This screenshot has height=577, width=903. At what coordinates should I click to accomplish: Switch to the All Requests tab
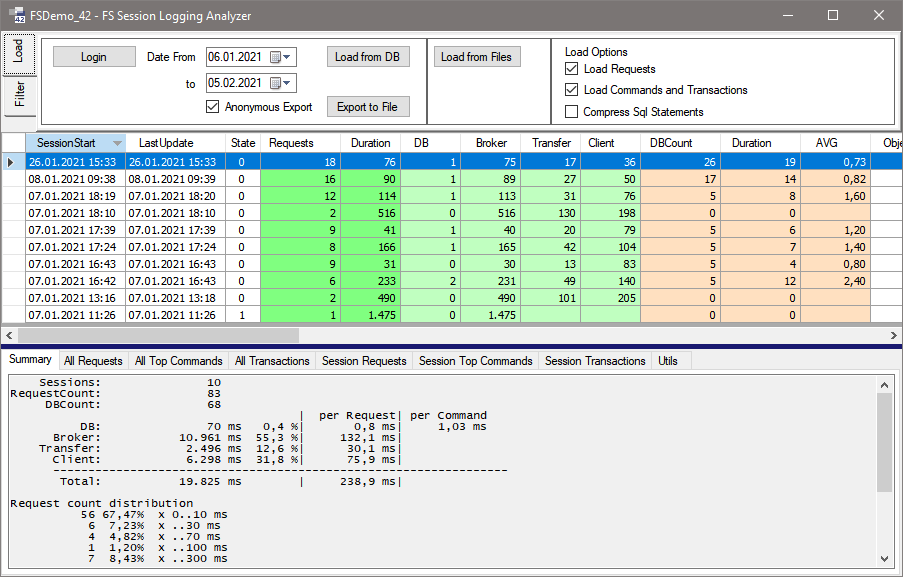(x=93, y=360)
